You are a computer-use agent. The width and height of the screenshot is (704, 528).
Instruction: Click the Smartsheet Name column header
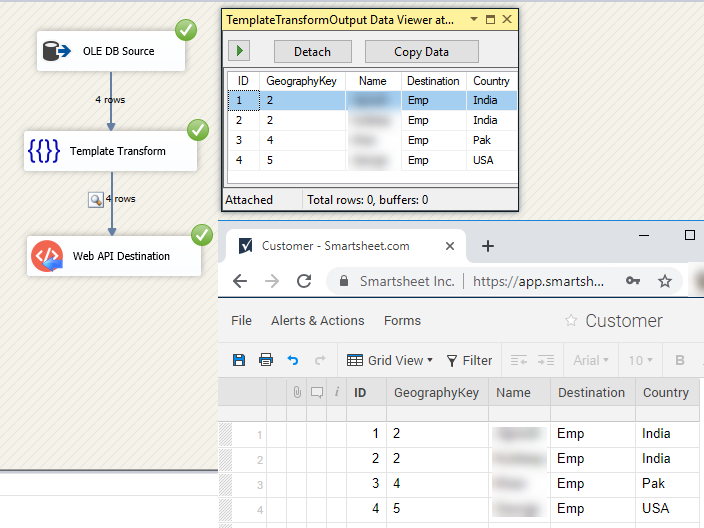coord(519,392)
